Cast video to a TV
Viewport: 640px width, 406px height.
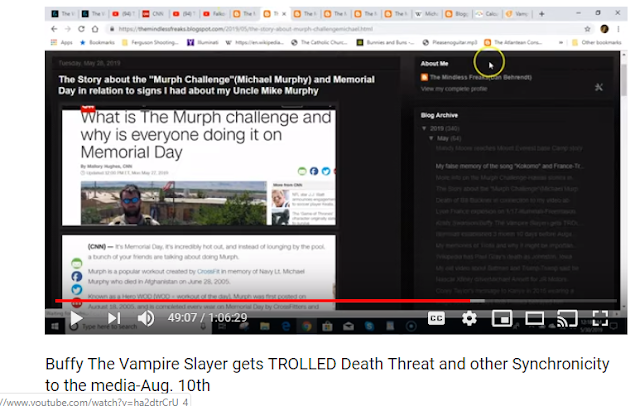pos(567,318)
